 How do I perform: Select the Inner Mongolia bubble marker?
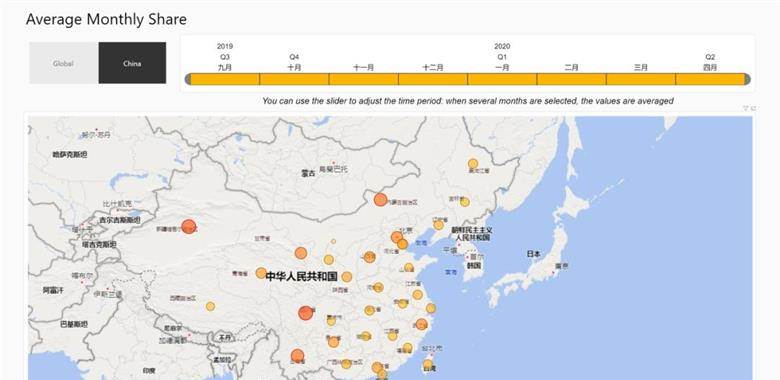pos(381,200)
